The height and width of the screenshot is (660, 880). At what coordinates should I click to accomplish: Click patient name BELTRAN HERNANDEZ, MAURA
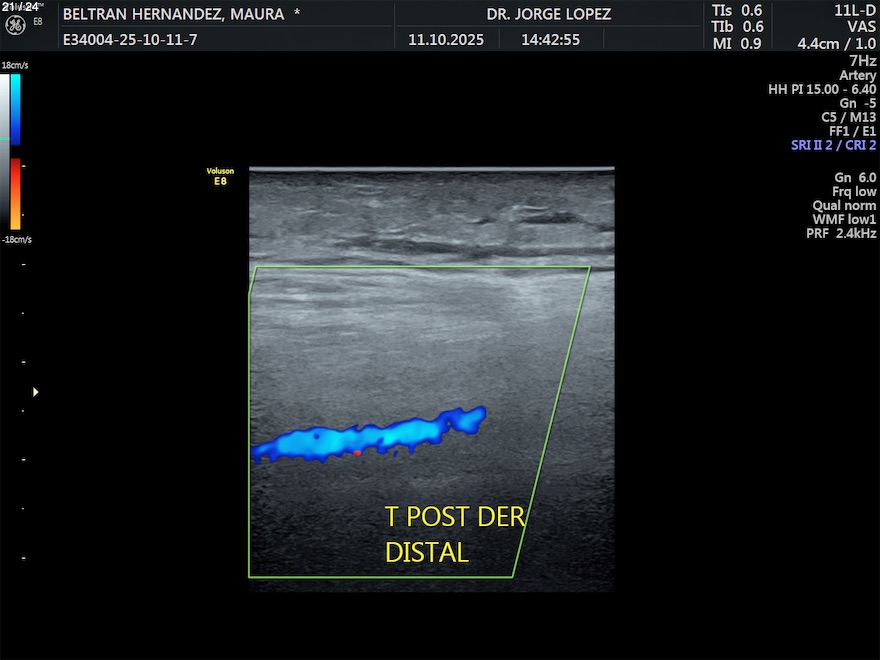point(181,15)
